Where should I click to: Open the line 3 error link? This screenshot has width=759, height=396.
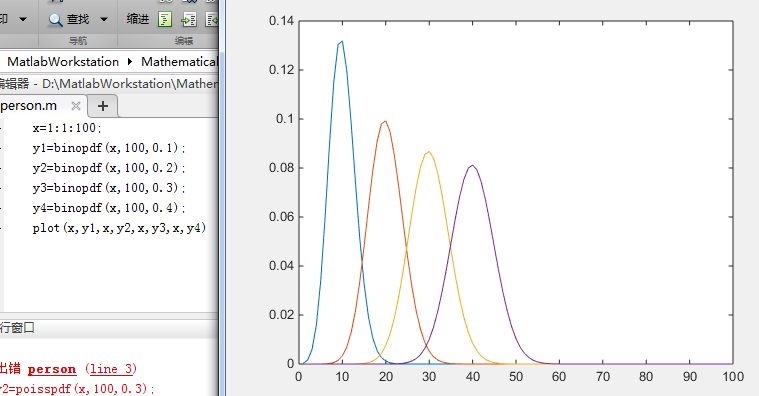[x=110, y=369]
